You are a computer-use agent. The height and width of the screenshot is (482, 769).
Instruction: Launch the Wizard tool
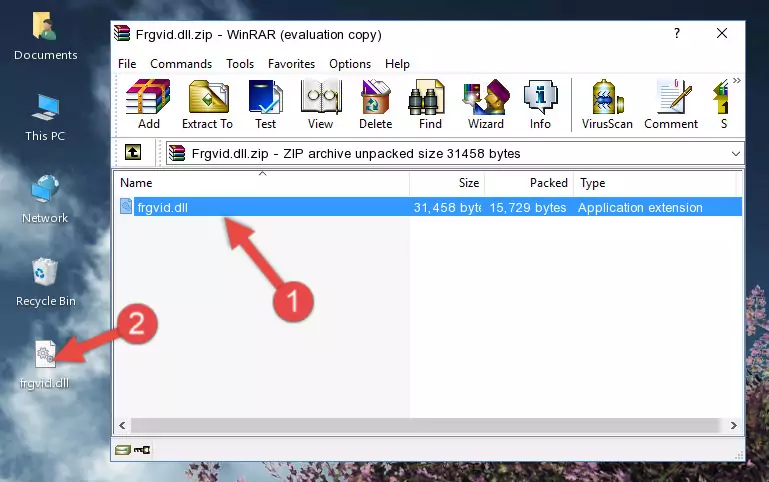(x=486, y=104)
